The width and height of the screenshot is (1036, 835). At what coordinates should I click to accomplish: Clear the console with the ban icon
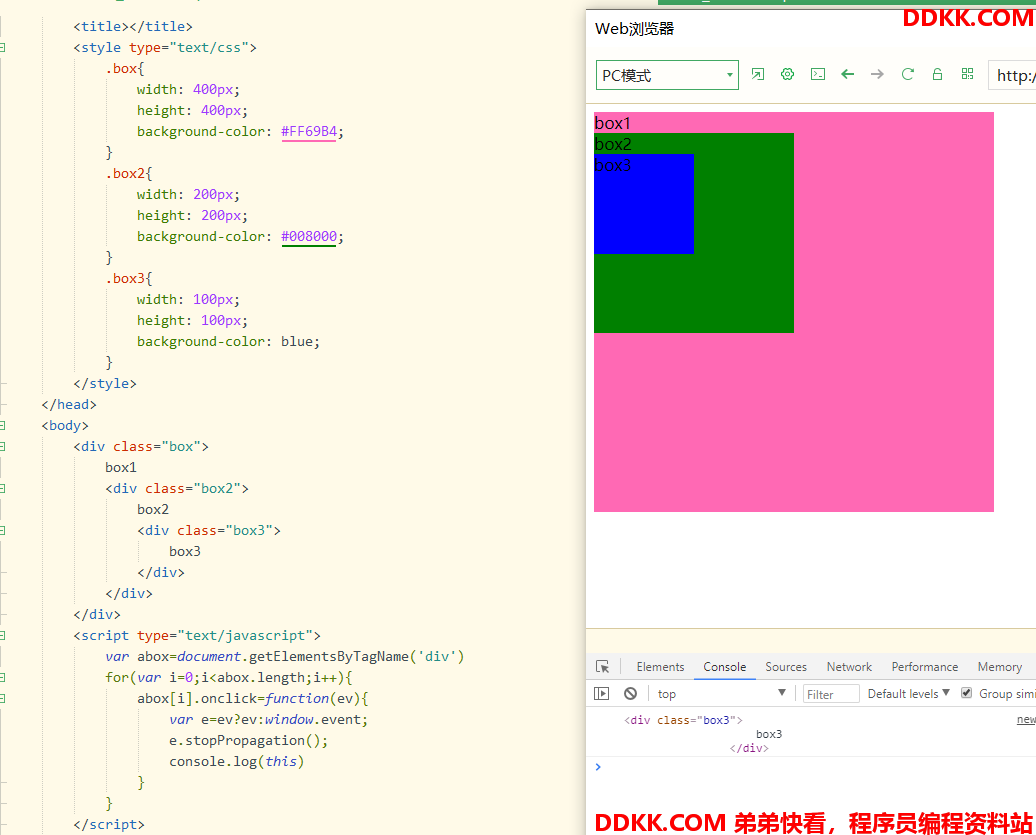pyautogui.click(x=630, y=694)
